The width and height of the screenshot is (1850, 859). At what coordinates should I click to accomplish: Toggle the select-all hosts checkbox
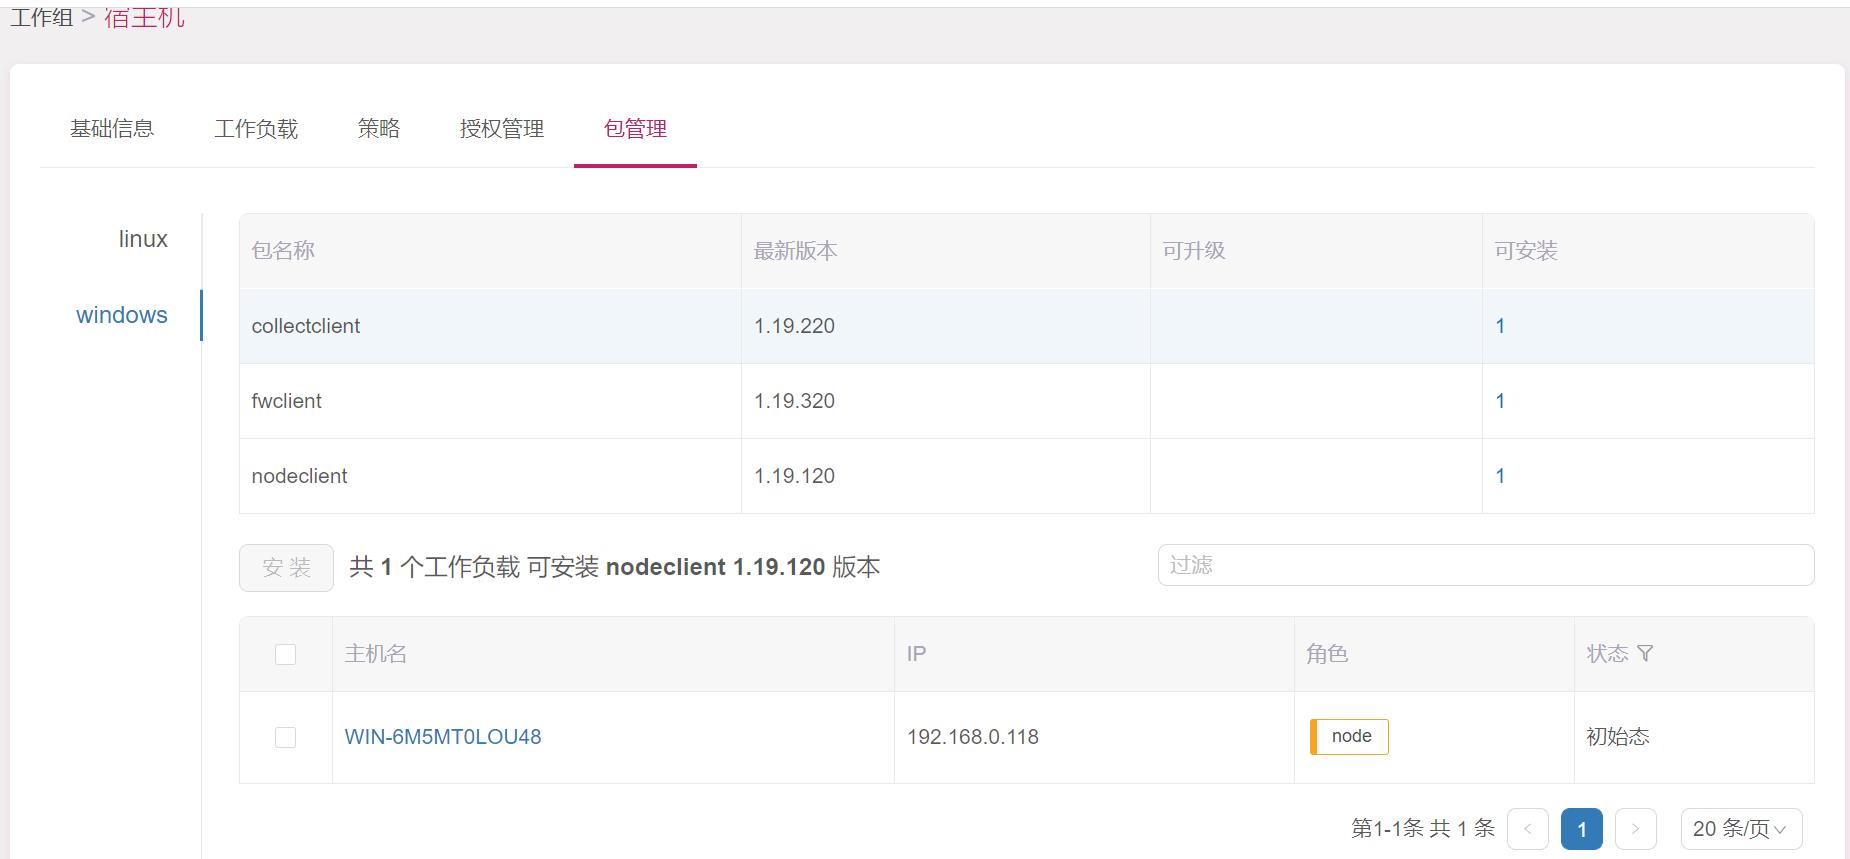[x=285, y=654]
